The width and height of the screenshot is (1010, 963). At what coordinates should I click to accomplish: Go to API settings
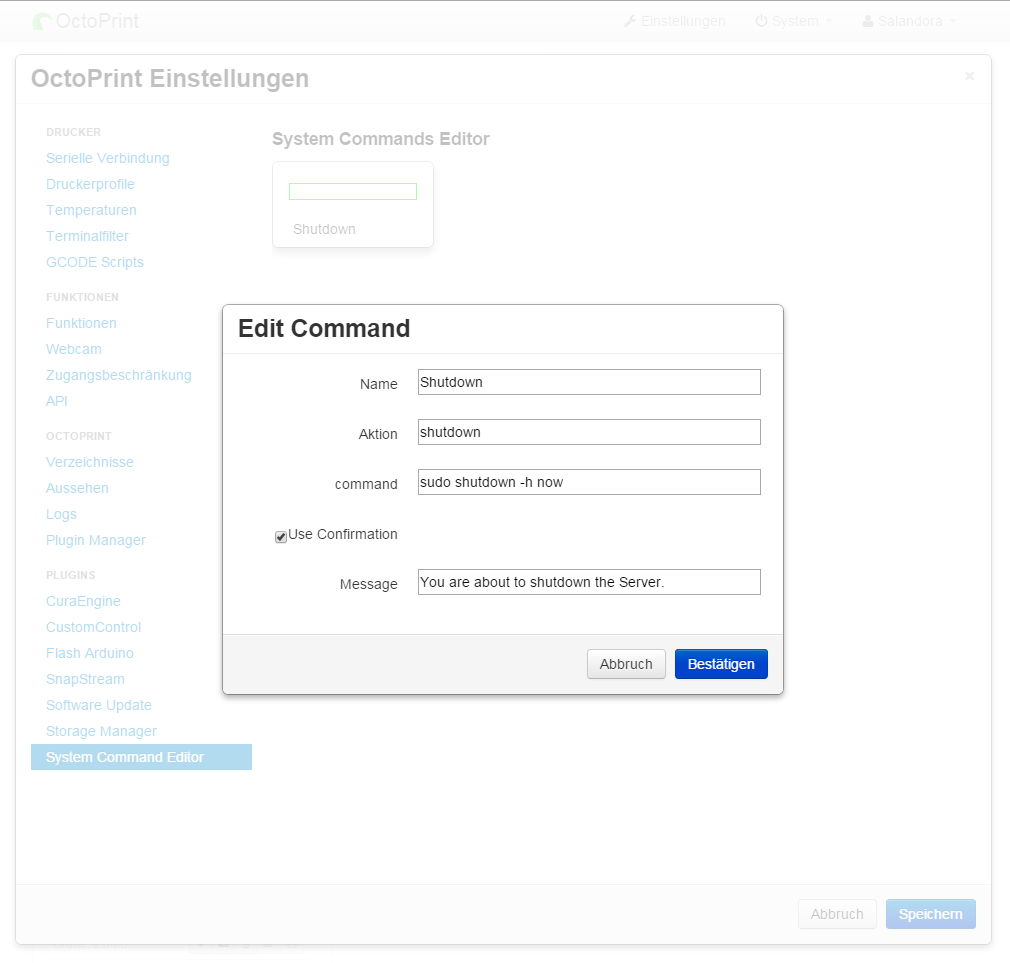click(x=57, y=401)
